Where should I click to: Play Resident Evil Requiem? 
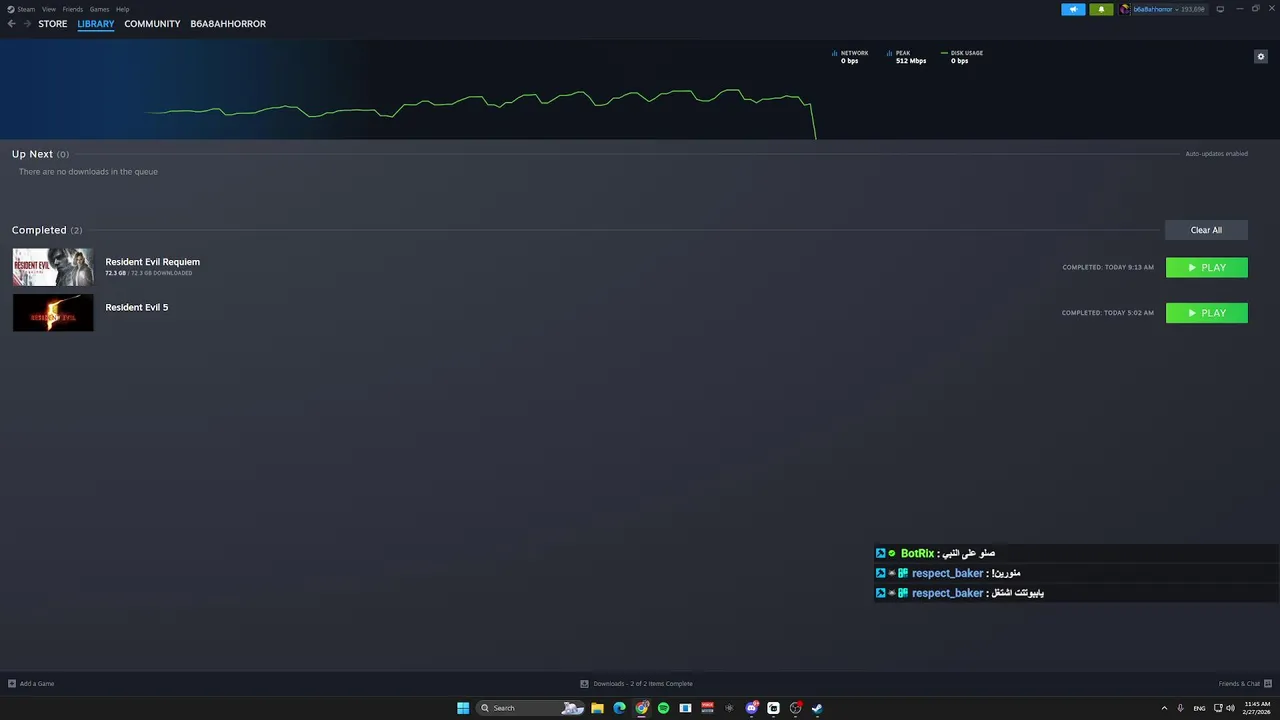[x=1207, y=268]
